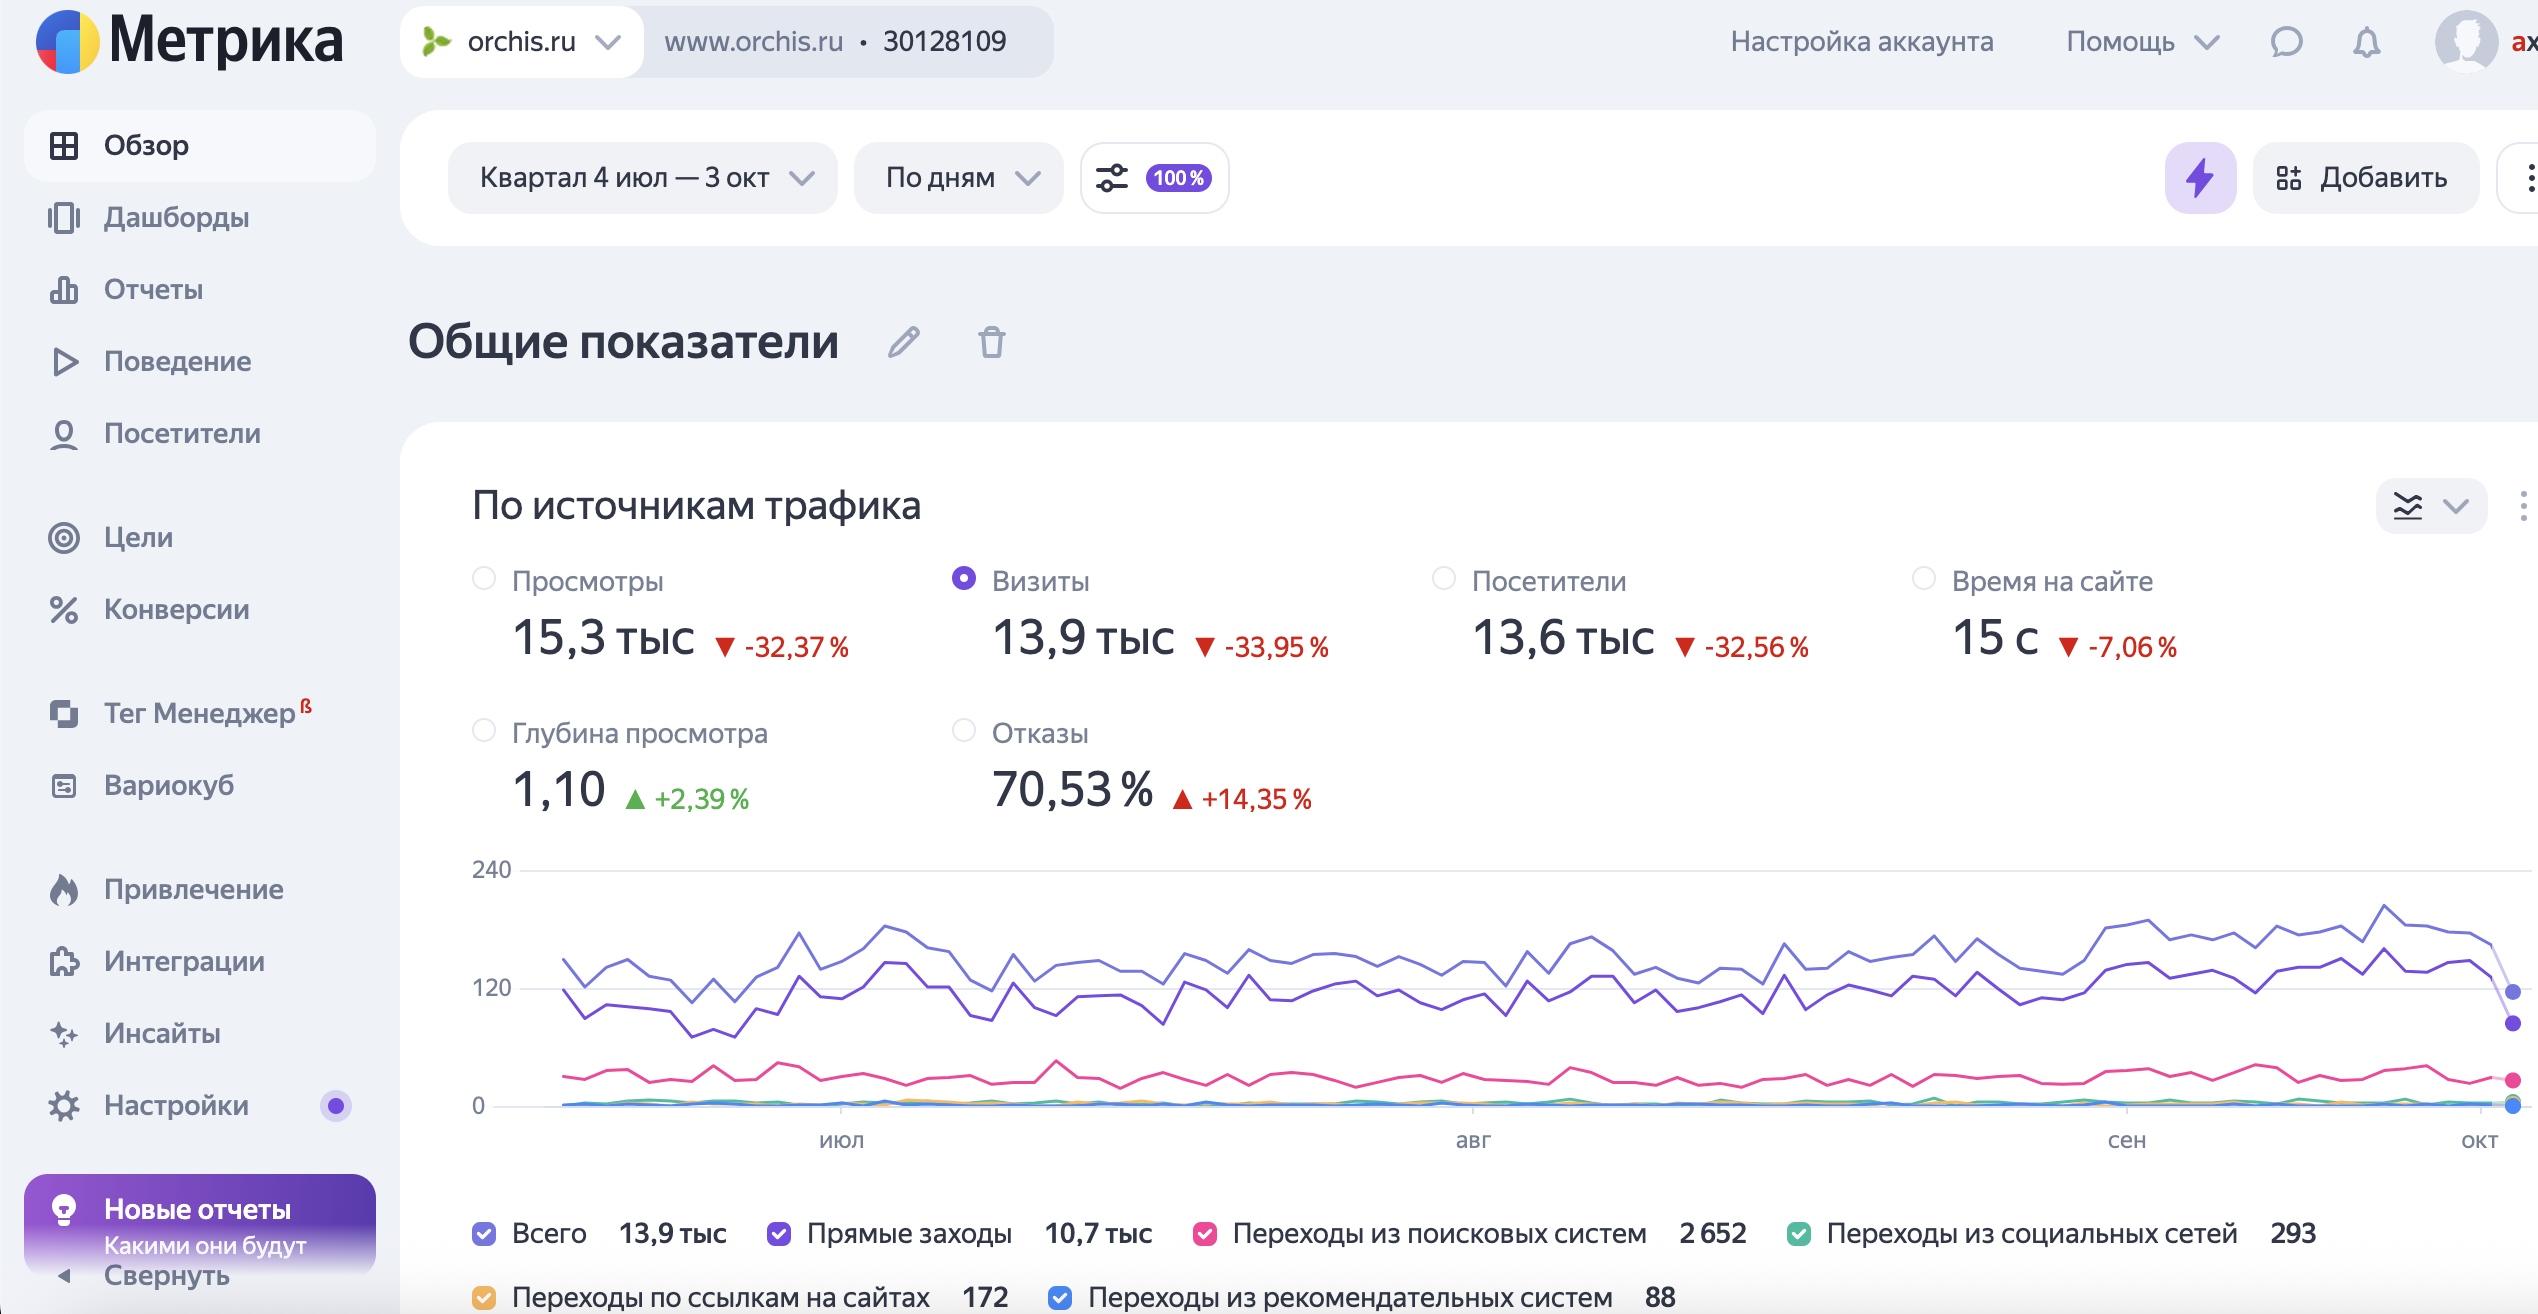Click the Метрика logo
The width and height of the screenshot is (2538, 1314).
[x=190, y=42]
